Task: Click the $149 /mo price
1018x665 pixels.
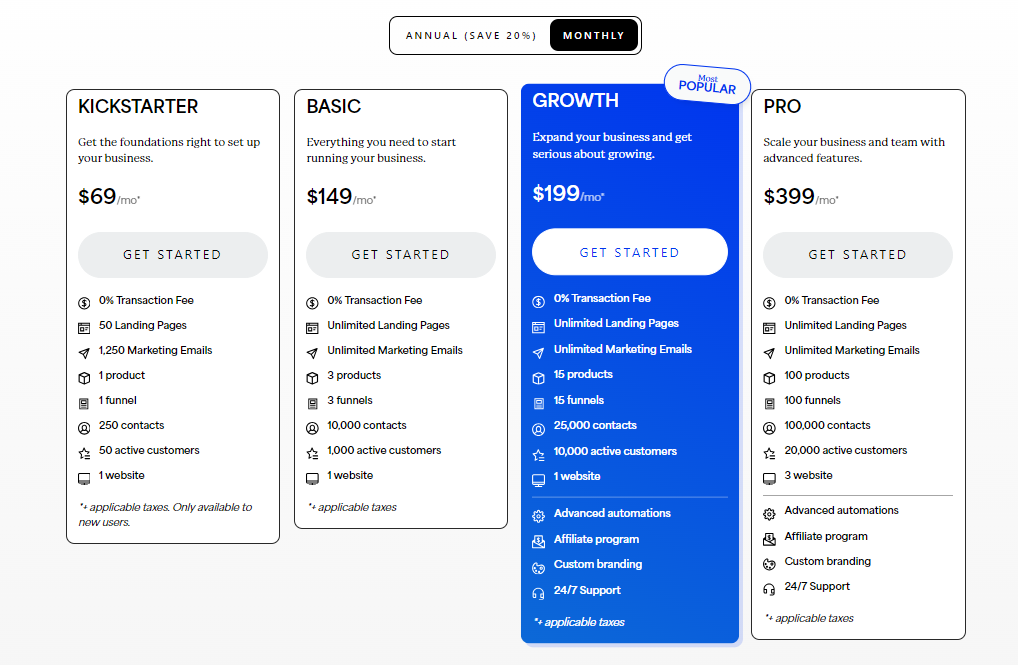Action: (341, 196)
